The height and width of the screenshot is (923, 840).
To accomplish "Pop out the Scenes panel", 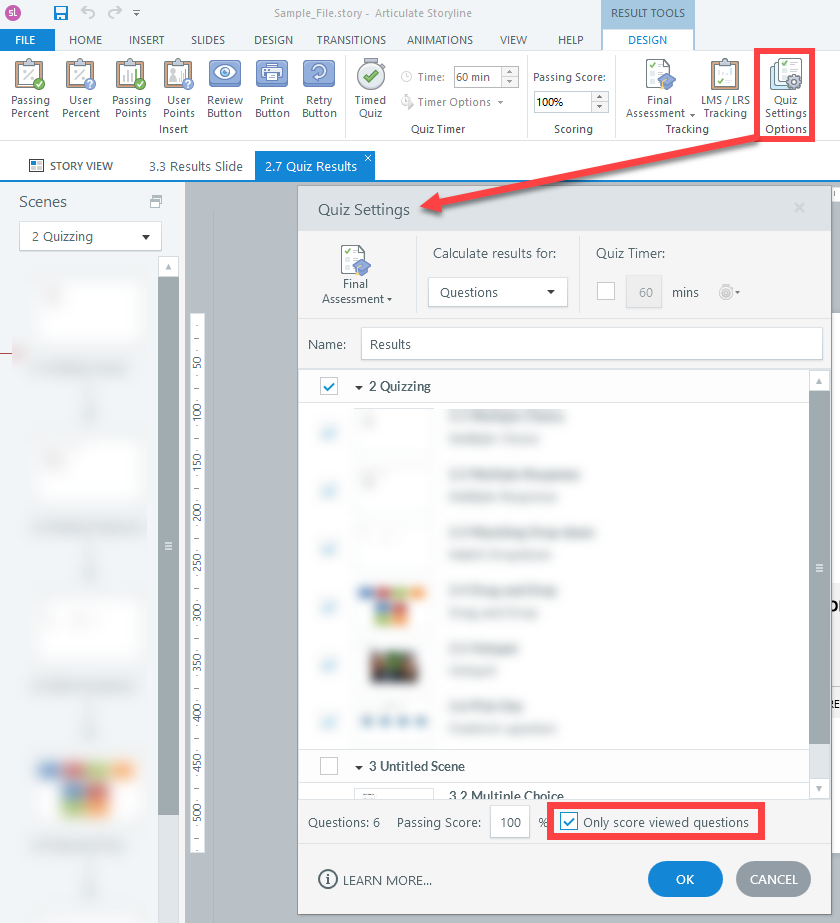I will [x=155, y=202].
